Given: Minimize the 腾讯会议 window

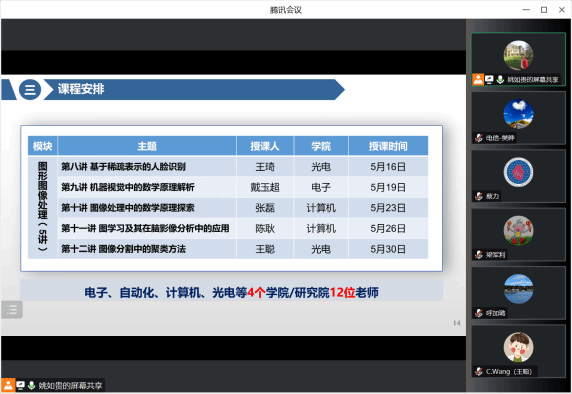Looking at the screenshot, I should pos(526,10).
